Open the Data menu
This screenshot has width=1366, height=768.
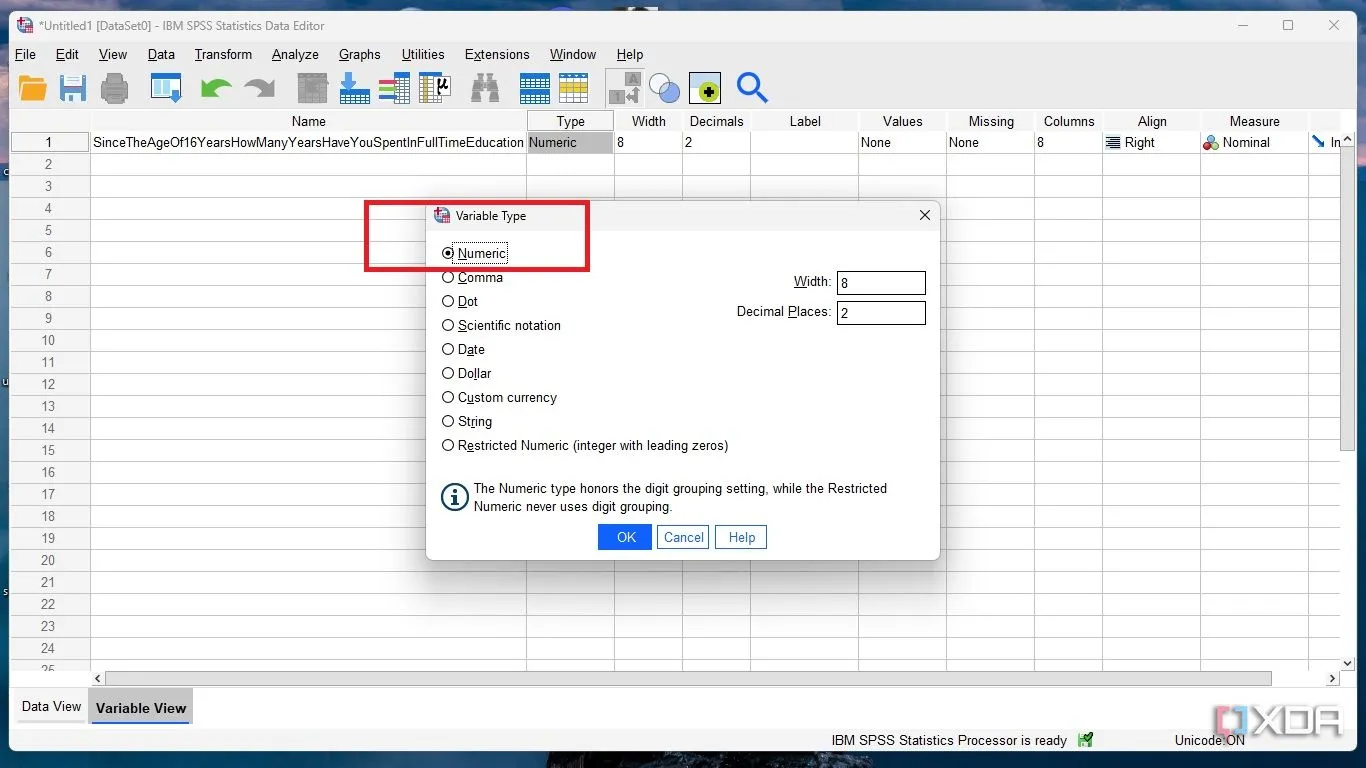click(161, 55)
